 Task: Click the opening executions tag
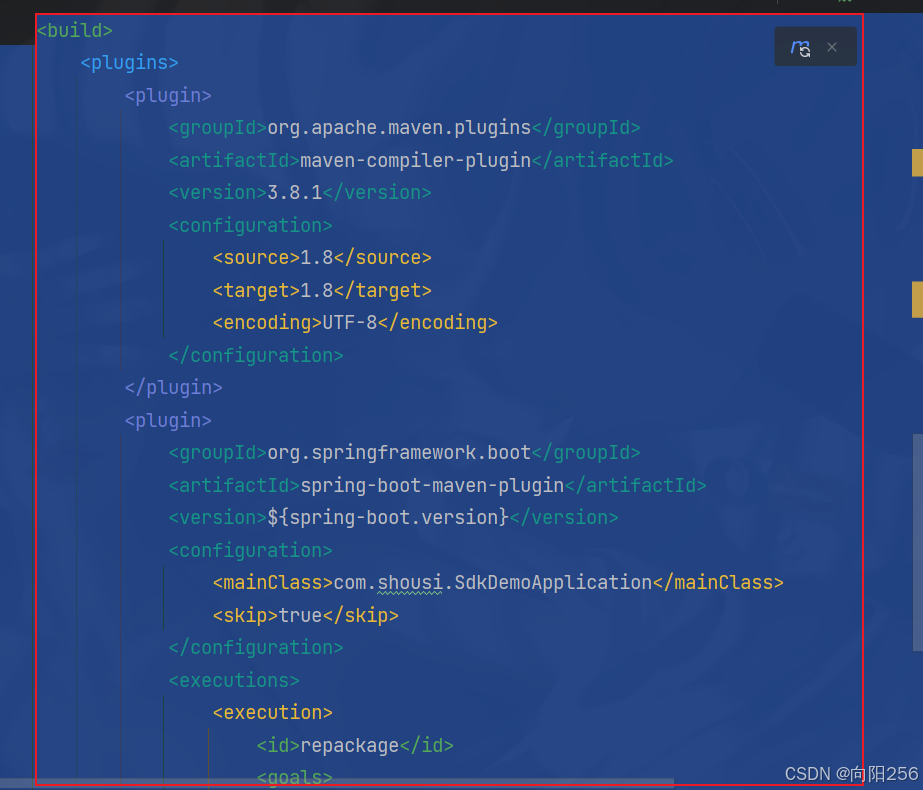point(234,681)
